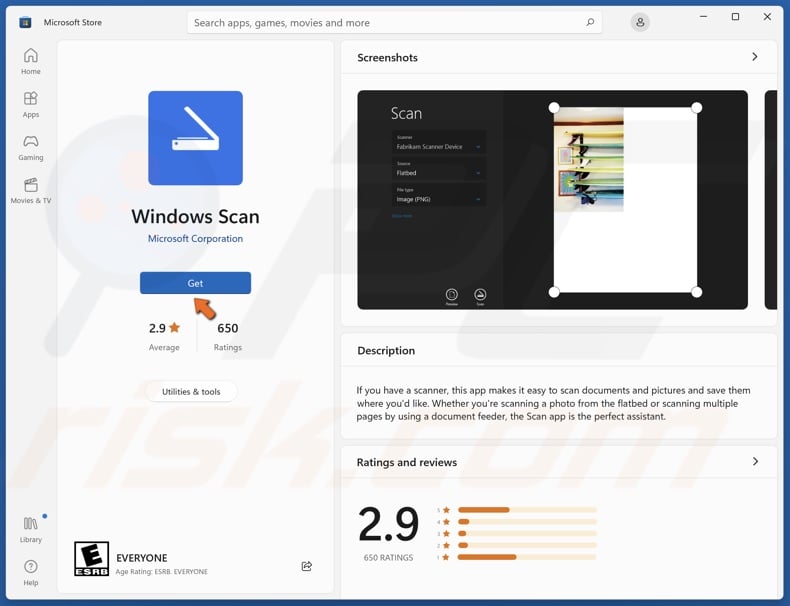Open the user profile icon
Screen dimensions: 790x606
point(640,22)
